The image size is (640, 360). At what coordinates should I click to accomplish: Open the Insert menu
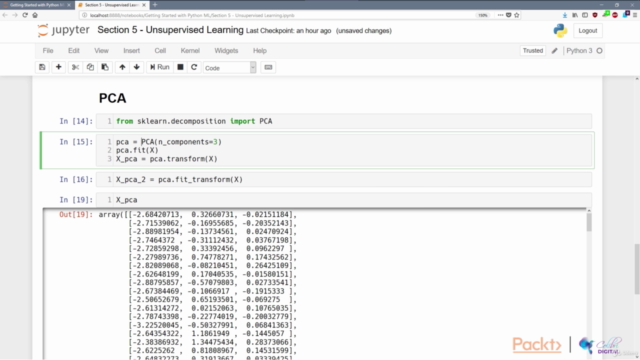click(131, 51)
